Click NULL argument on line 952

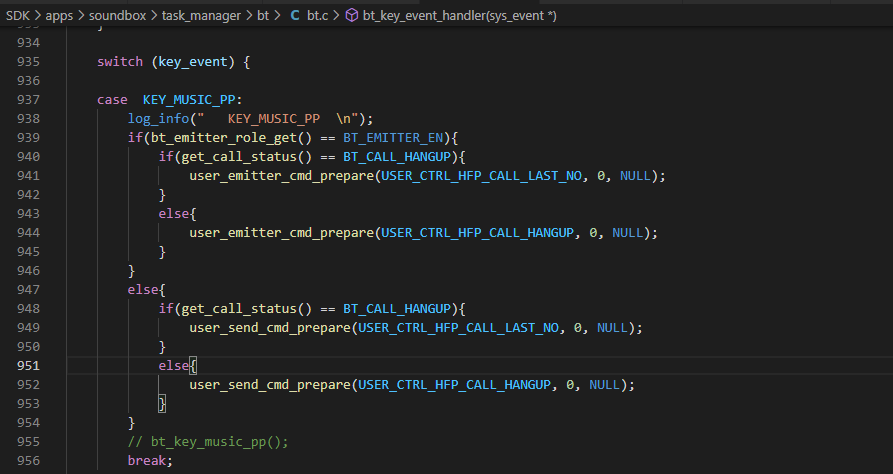coord(604,385)
